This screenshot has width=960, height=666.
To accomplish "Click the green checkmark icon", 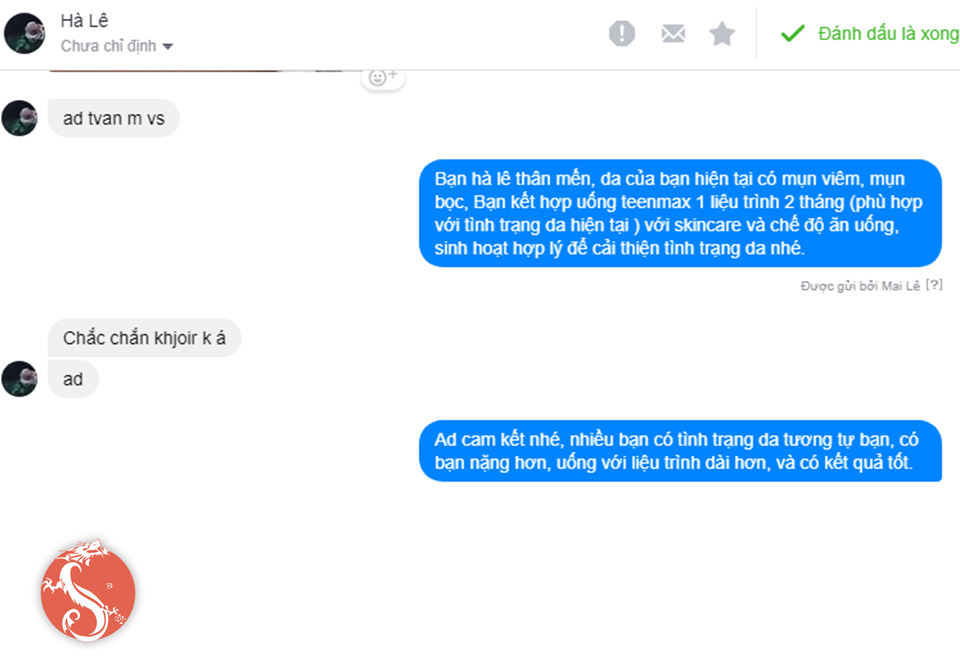I will [792, 33].
